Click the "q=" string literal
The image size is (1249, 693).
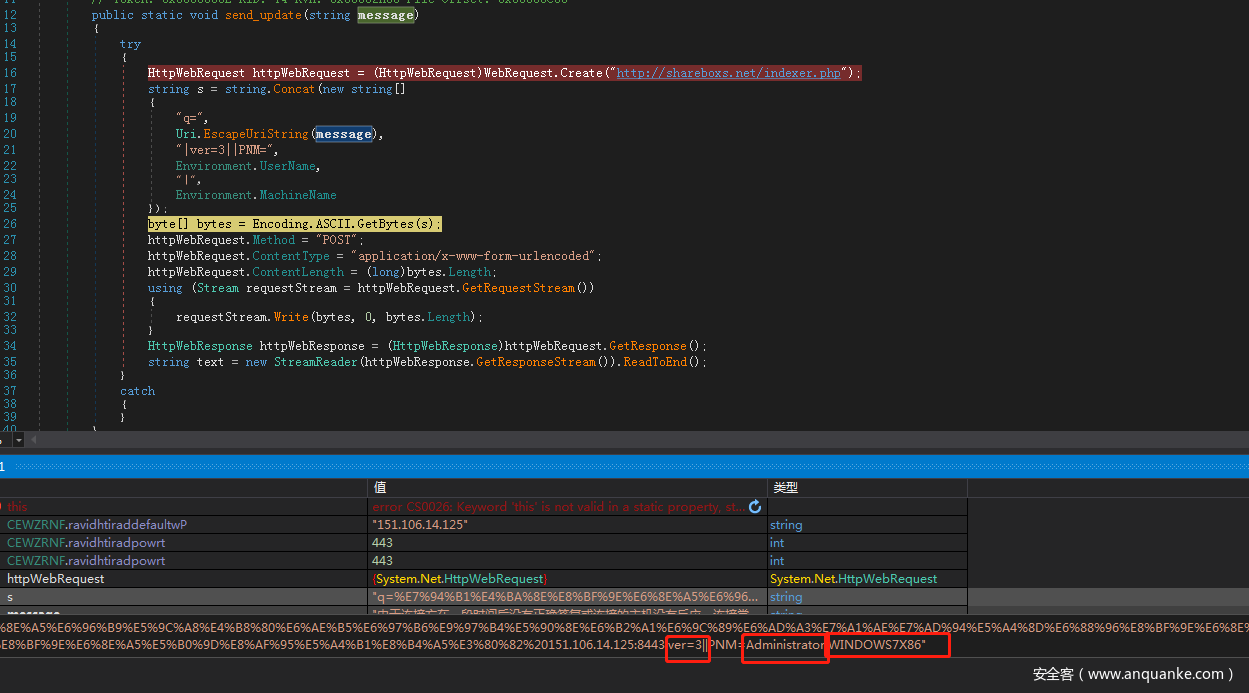point(191,118)
